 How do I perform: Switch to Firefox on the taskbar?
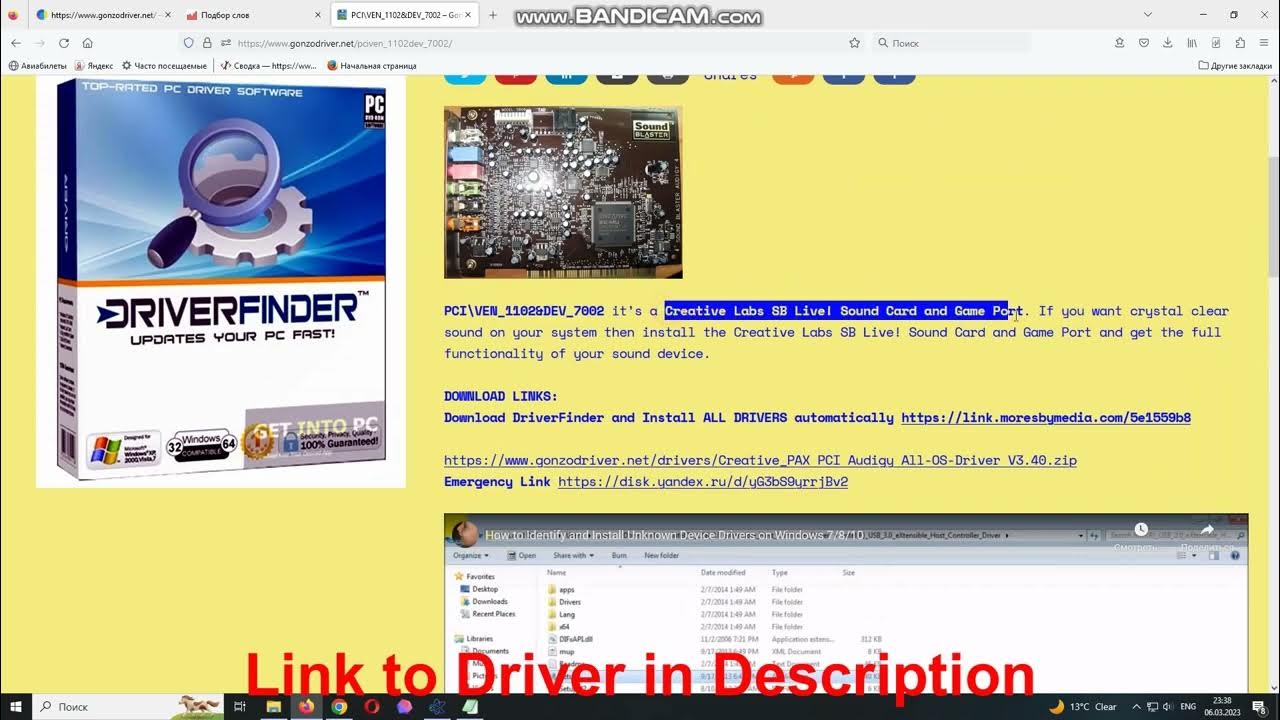click(x=306, y=706)
